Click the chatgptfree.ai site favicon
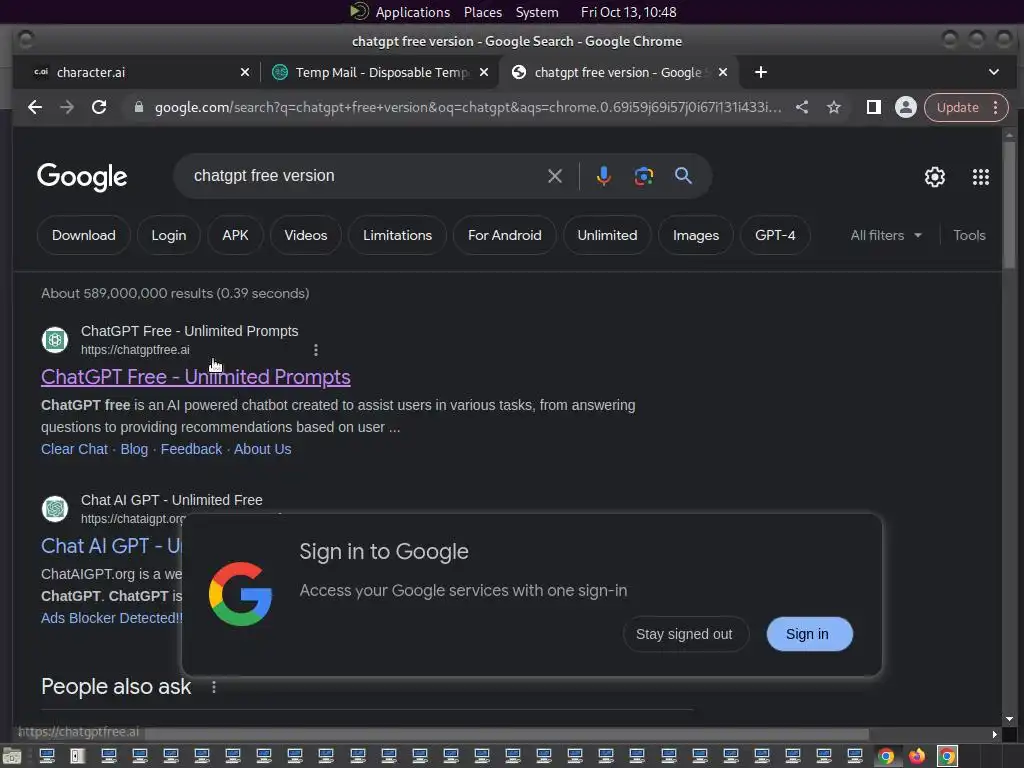The height and width of the screenshot is (768, 1024). point(55,340)
